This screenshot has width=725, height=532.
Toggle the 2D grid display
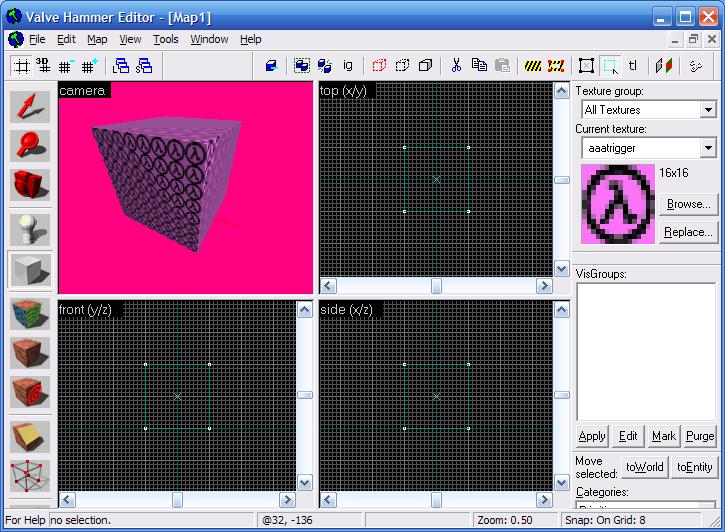(21, 66)
